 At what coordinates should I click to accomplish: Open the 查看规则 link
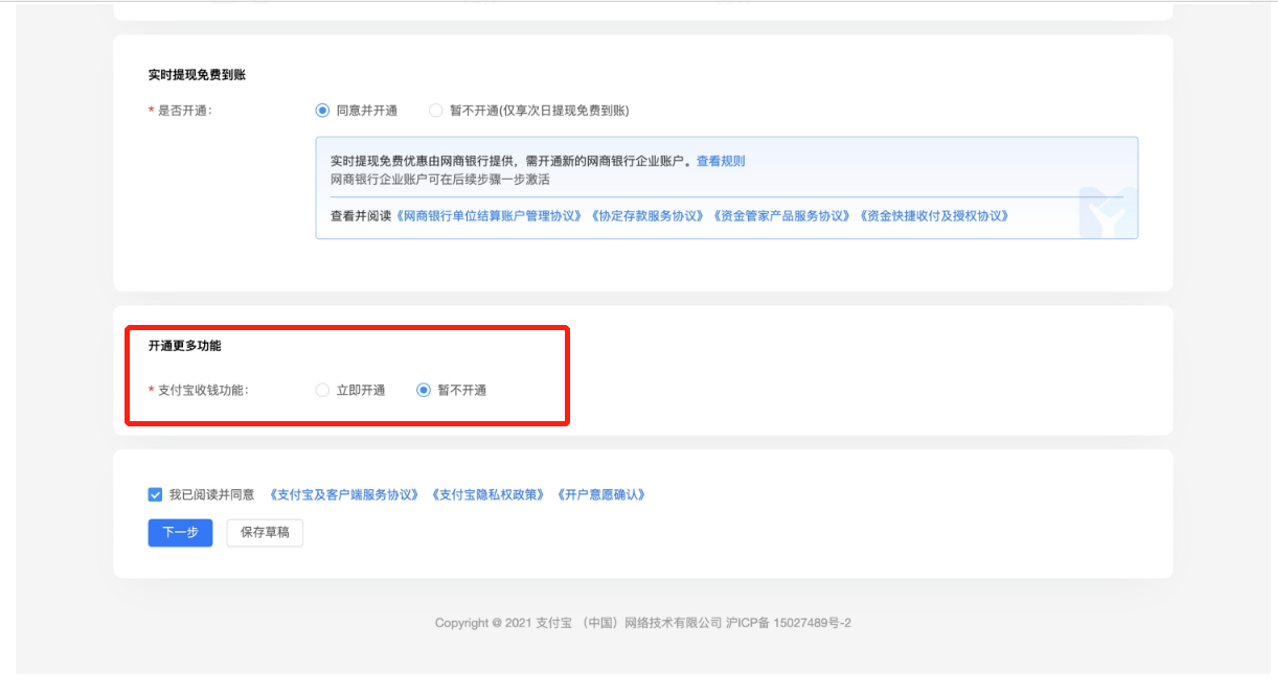(721, 161)
